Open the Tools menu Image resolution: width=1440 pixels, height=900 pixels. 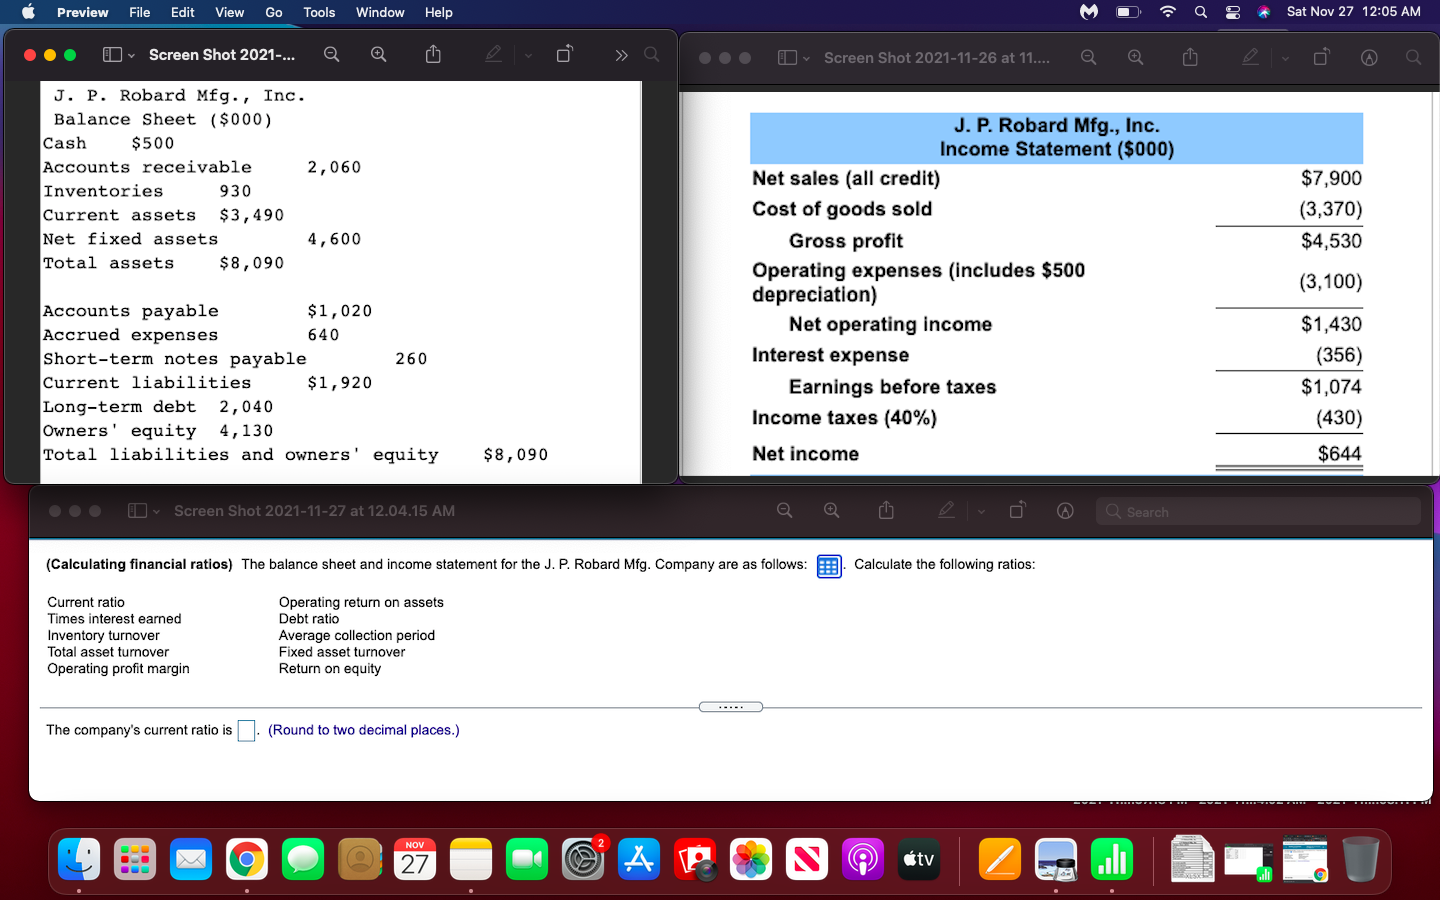click(x=318, y=12)
